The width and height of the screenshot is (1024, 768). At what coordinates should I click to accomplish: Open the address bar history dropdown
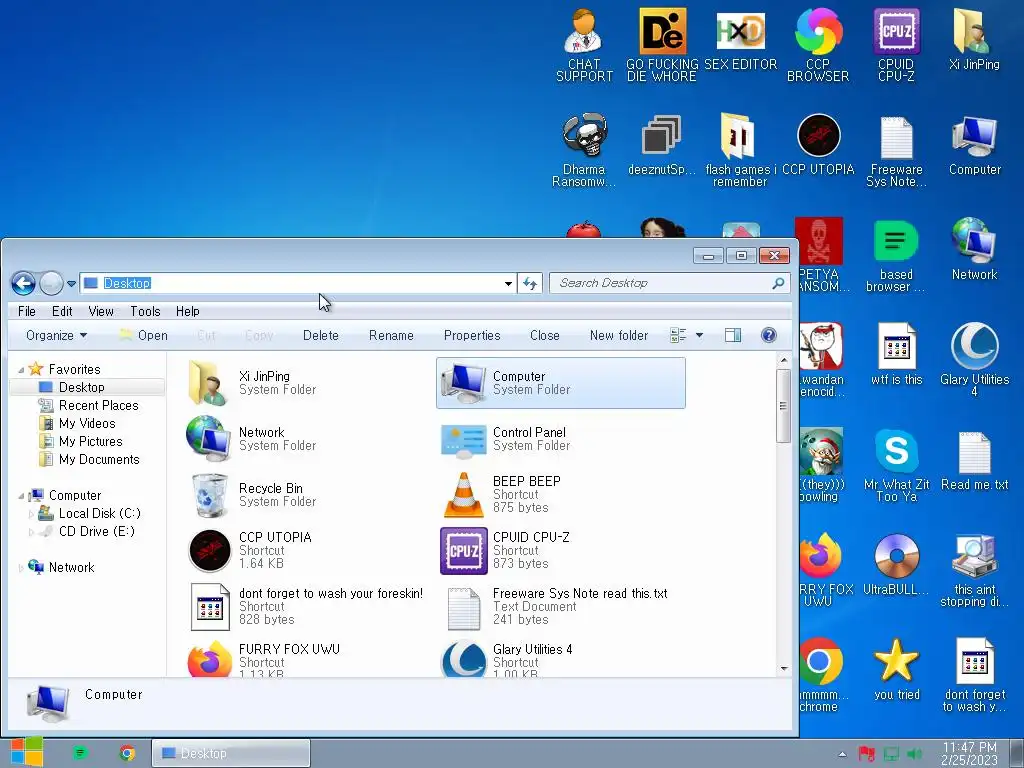[508, 283]
